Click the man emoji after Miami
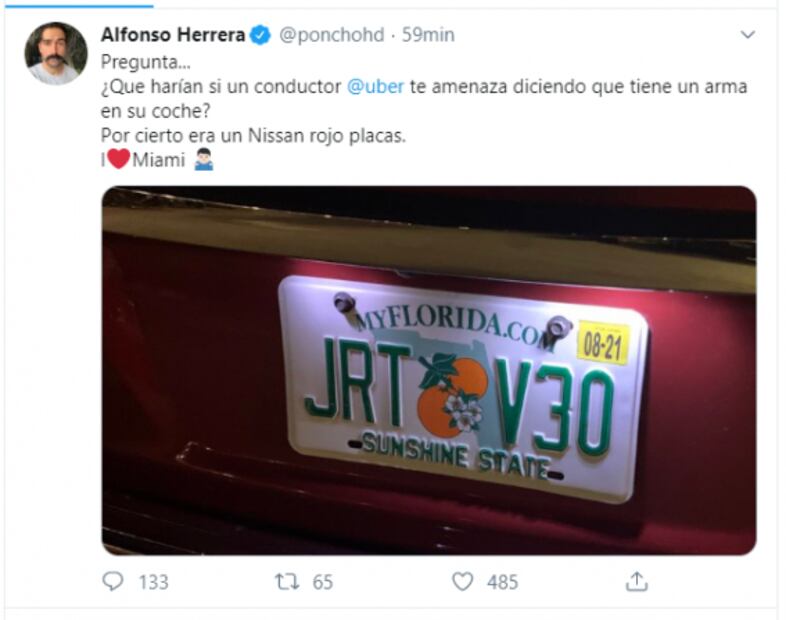This screenshot has height=620, width=786. click(204, 159)
